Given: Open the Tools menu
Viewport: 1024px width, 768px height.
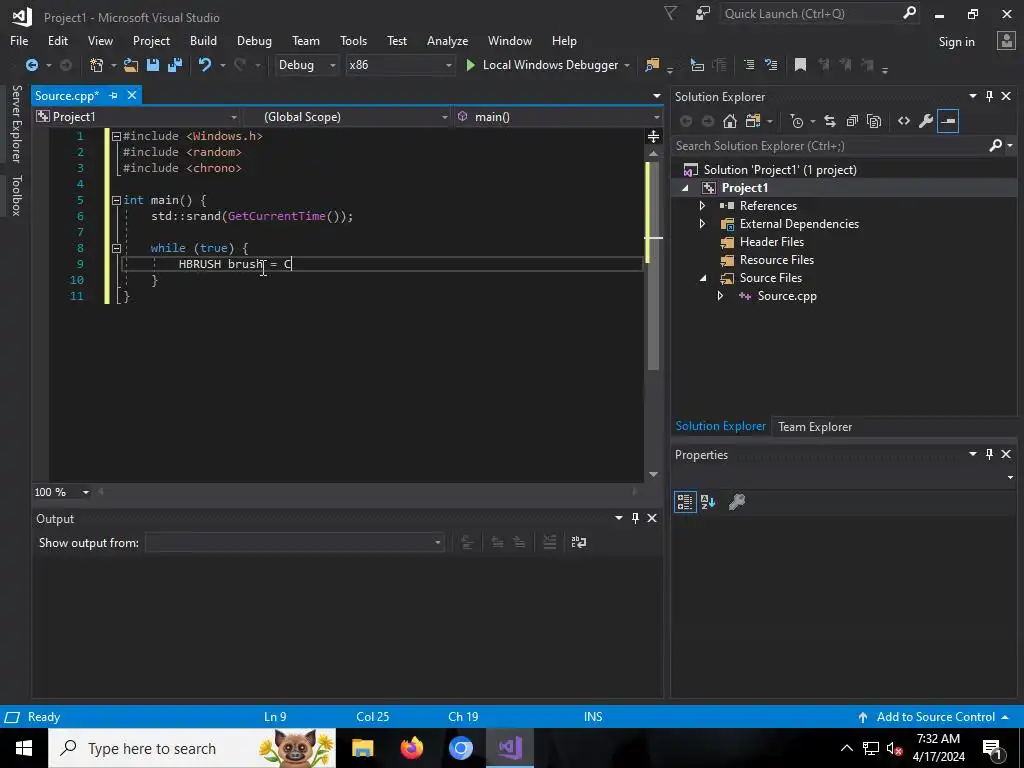Looking at the screenshot, I should (353, 40).
